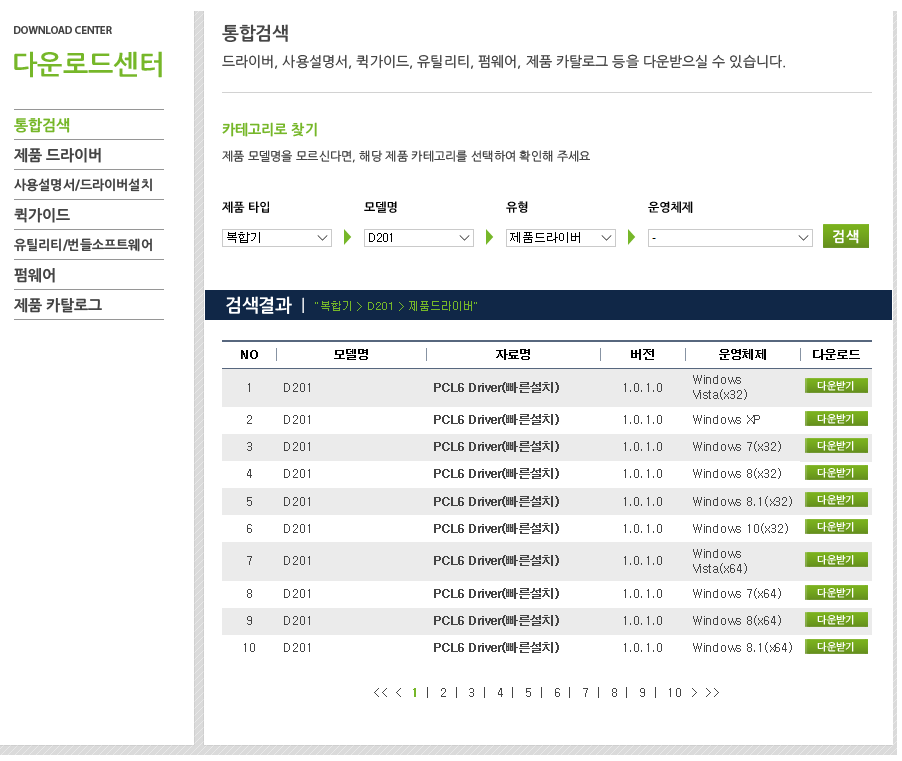Screen dimensions: 902x761
Task: Download the Windows 8.1(x32) driver
Action: tap(836, 500)
